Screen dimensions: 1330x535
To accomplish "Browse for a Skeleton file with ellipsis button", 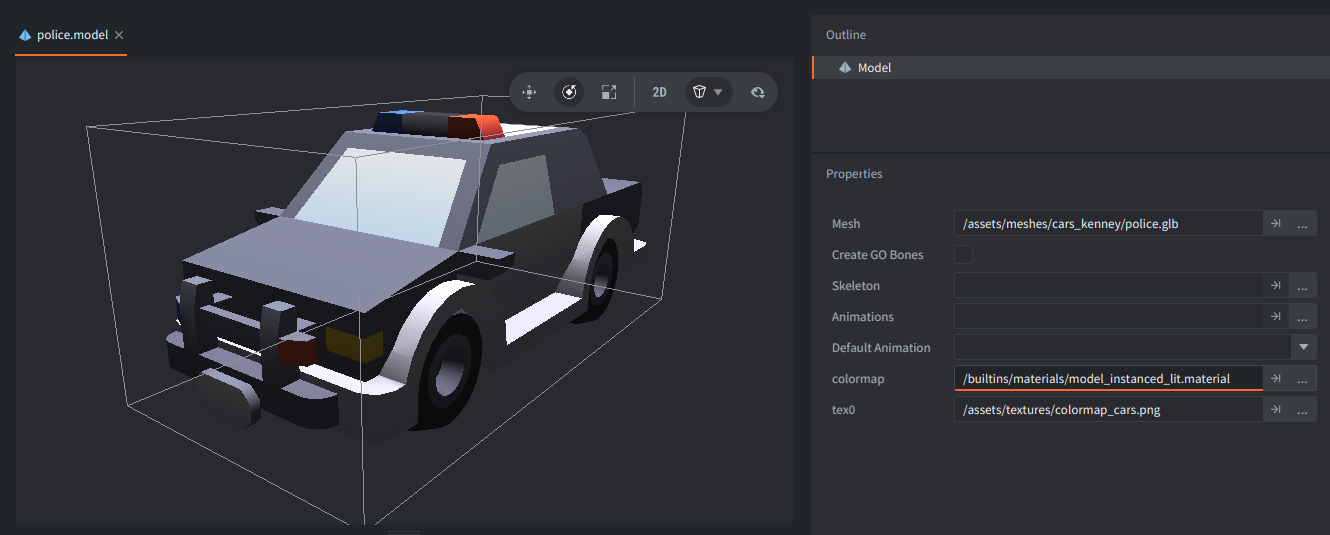I will tap(1303, 286).
